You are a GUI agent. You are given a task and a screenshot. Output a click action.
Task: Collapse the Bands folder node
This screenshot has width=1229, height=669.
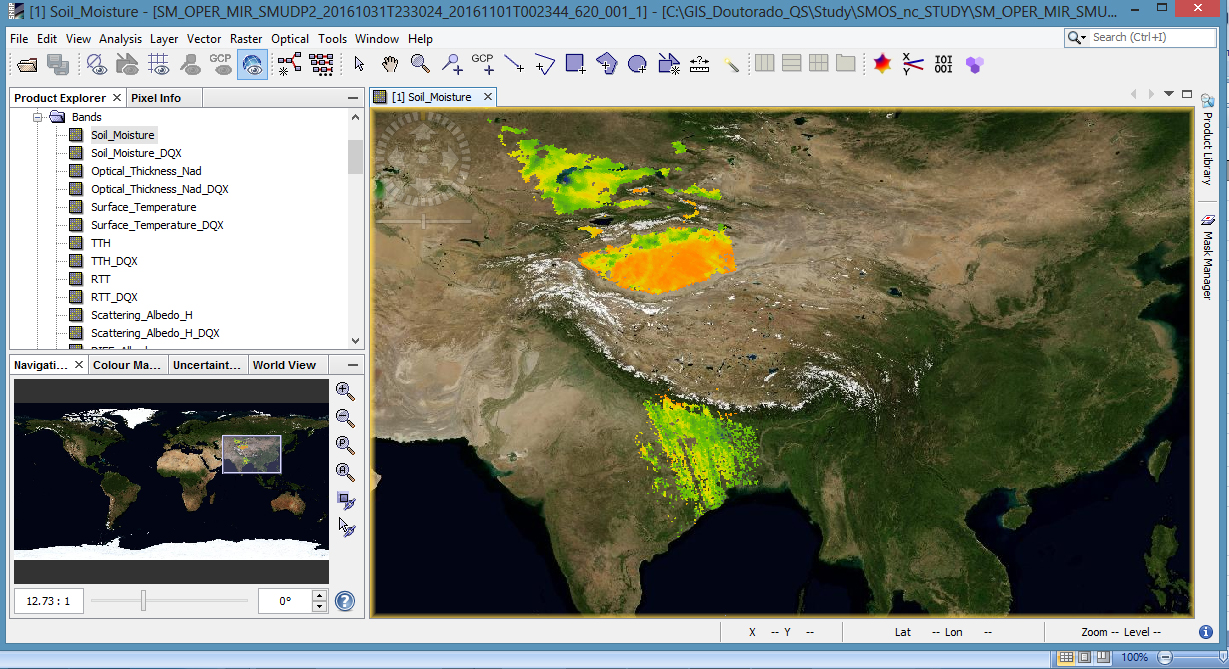coord(39,117)
